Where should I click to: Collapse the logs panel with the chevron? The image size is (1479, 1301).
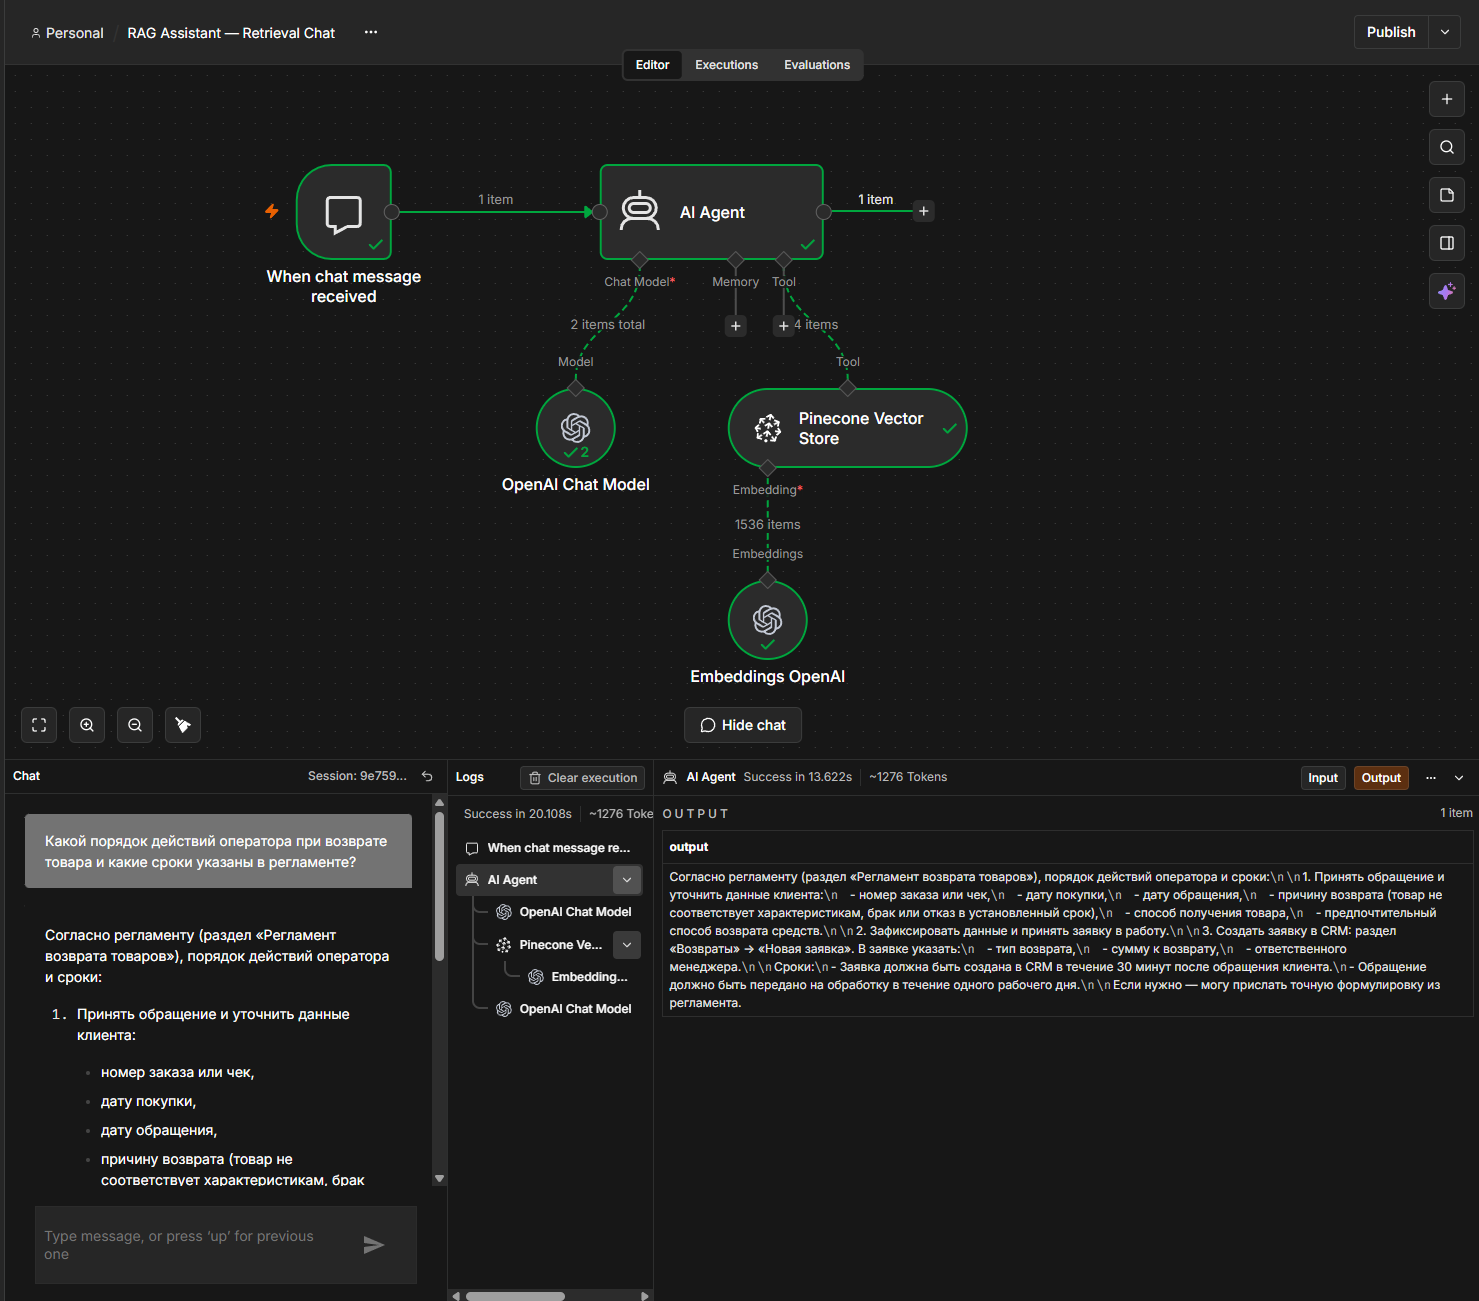1459,778
